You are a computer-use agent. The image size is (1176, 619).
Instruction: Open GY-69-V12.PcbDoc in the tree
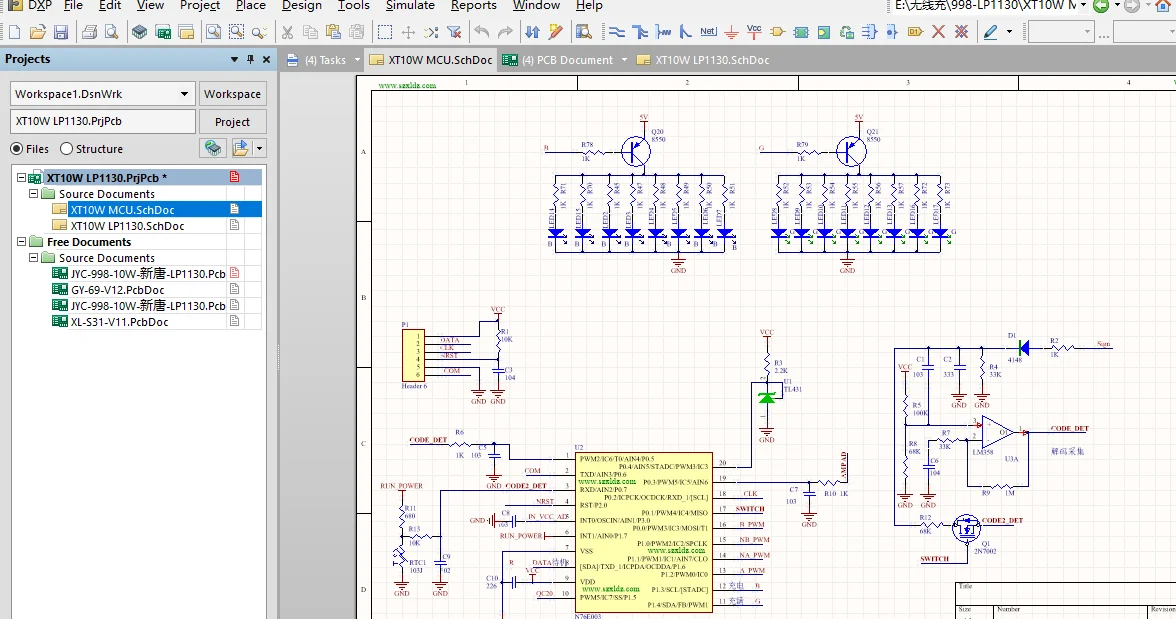(x=118, y=290)
